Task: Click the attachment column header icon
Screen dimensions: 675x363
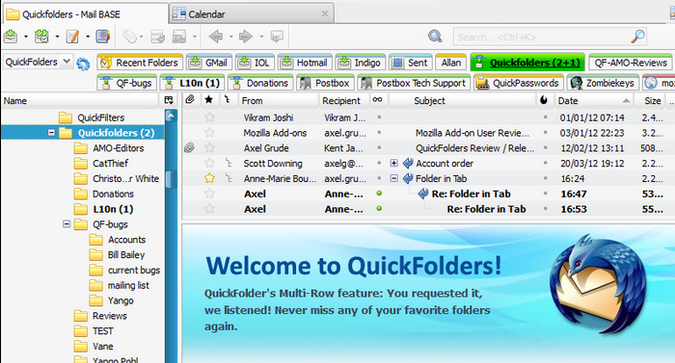Action: click(x=190, y=100)
